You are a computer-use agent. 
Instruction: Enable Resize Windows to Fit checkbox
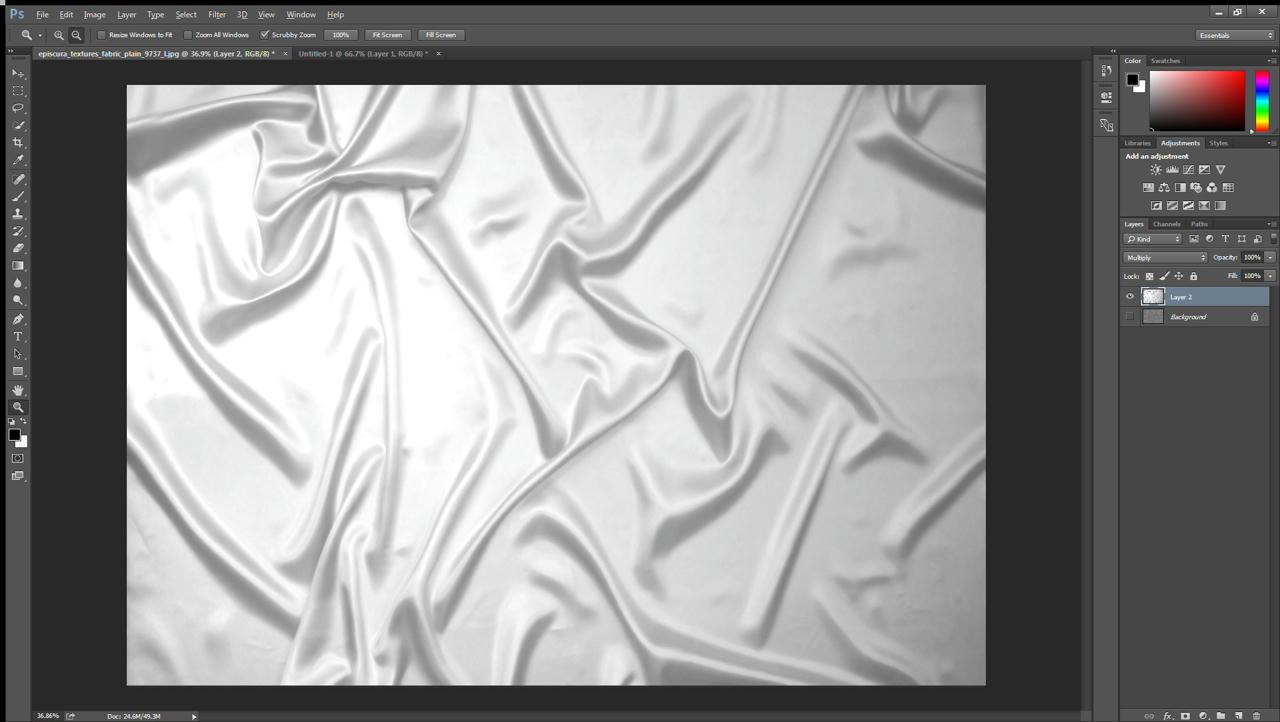[101, 35]
